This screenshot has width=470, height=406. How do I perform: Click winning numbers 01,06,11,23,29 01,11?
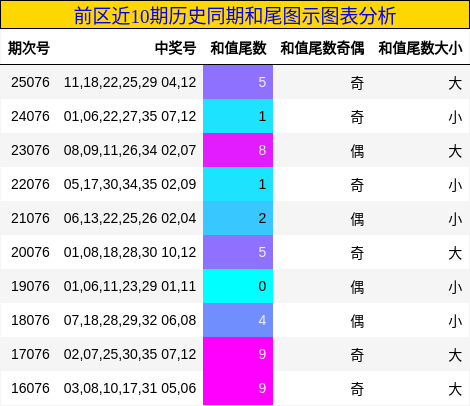click(x=130, y=286)
